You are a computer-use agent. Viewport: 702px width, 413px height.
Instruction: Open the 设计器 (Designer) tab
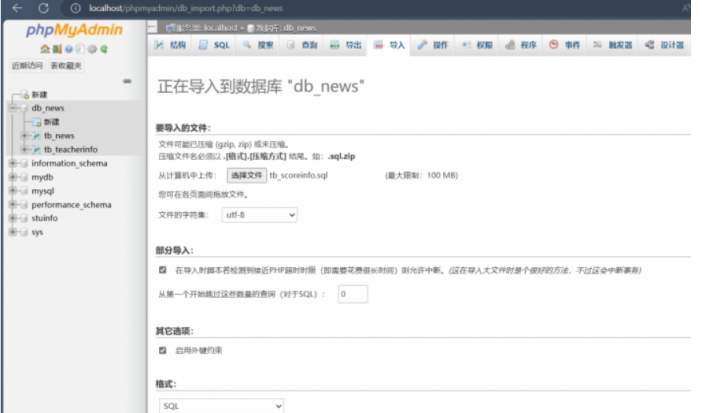click(x=665, y=45)
